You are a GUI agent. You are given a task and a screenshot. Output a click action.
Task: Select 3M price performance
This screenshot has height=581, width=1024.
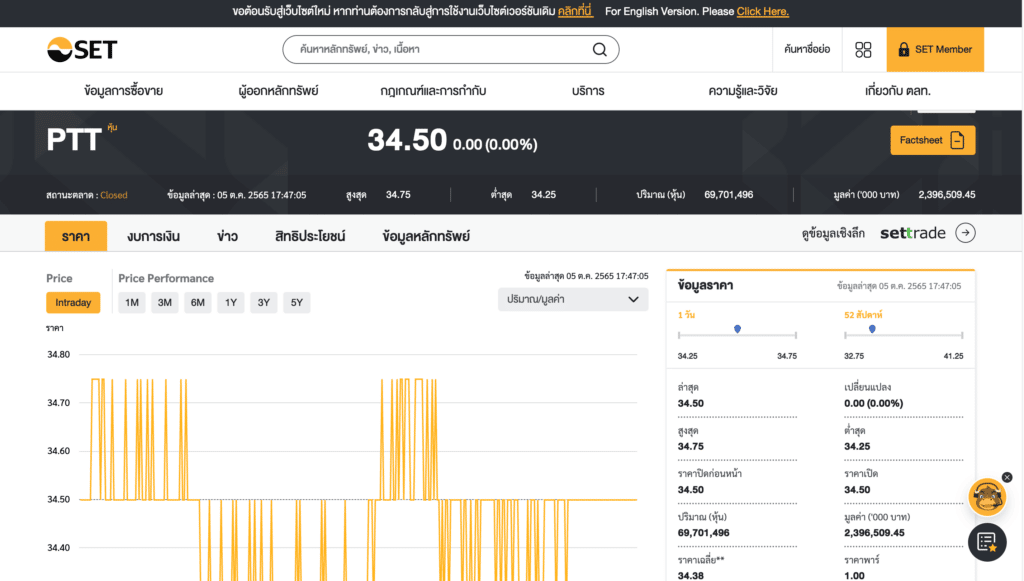point(165,302)
